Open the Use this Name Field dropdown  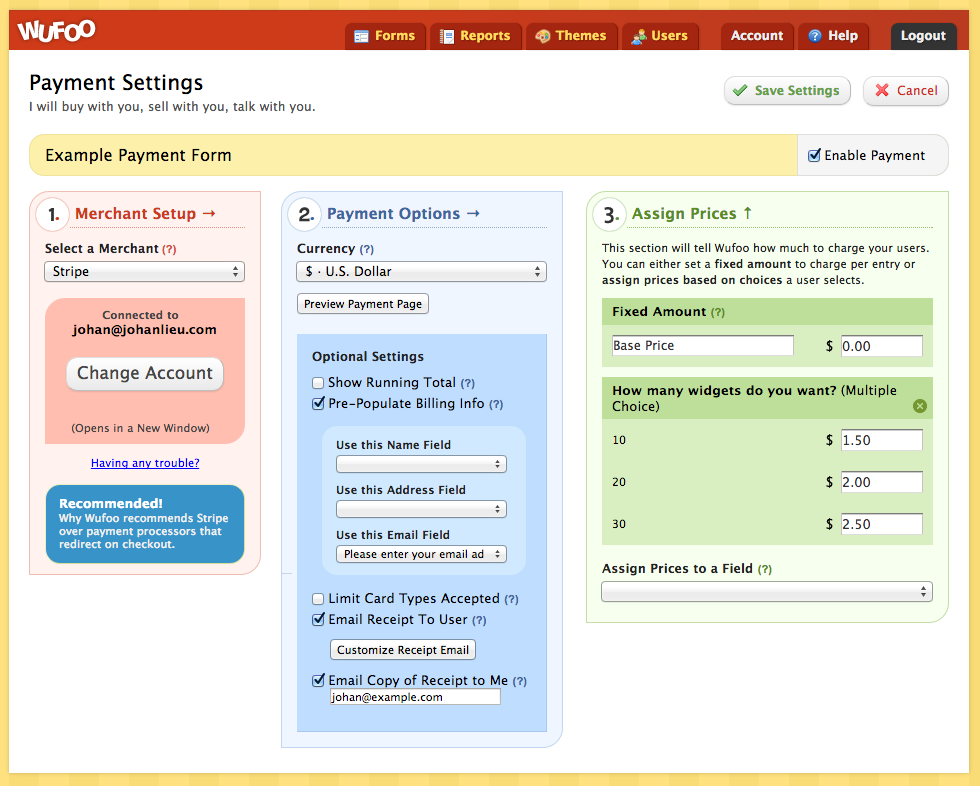(421, 464)
